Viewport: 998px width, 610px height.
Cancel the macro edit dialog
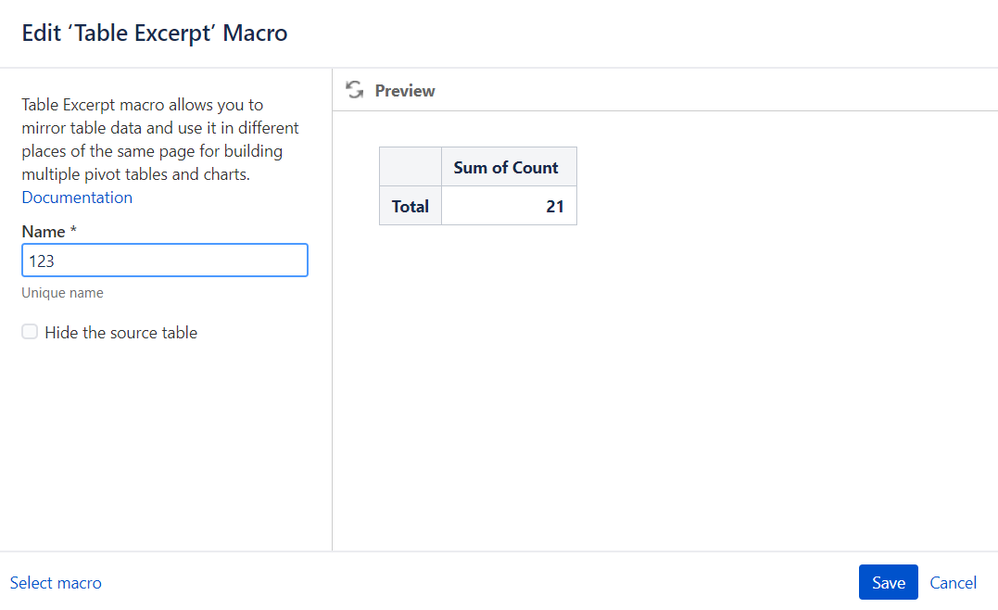click(x=953, y=583)
